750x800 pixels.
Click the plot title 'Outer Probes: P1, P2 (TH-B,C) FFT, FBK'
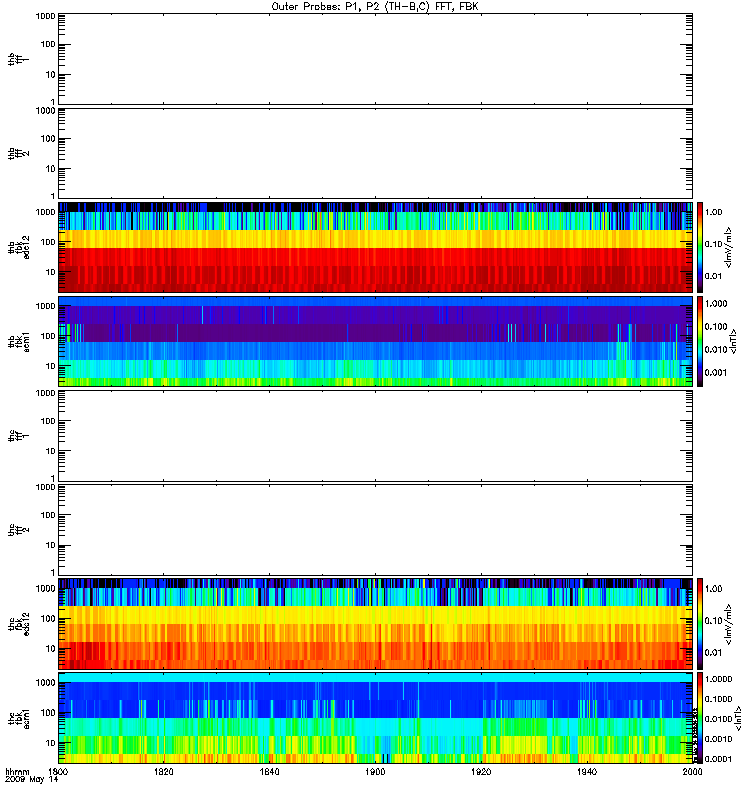pyautogui.click(x=375, y=7)
